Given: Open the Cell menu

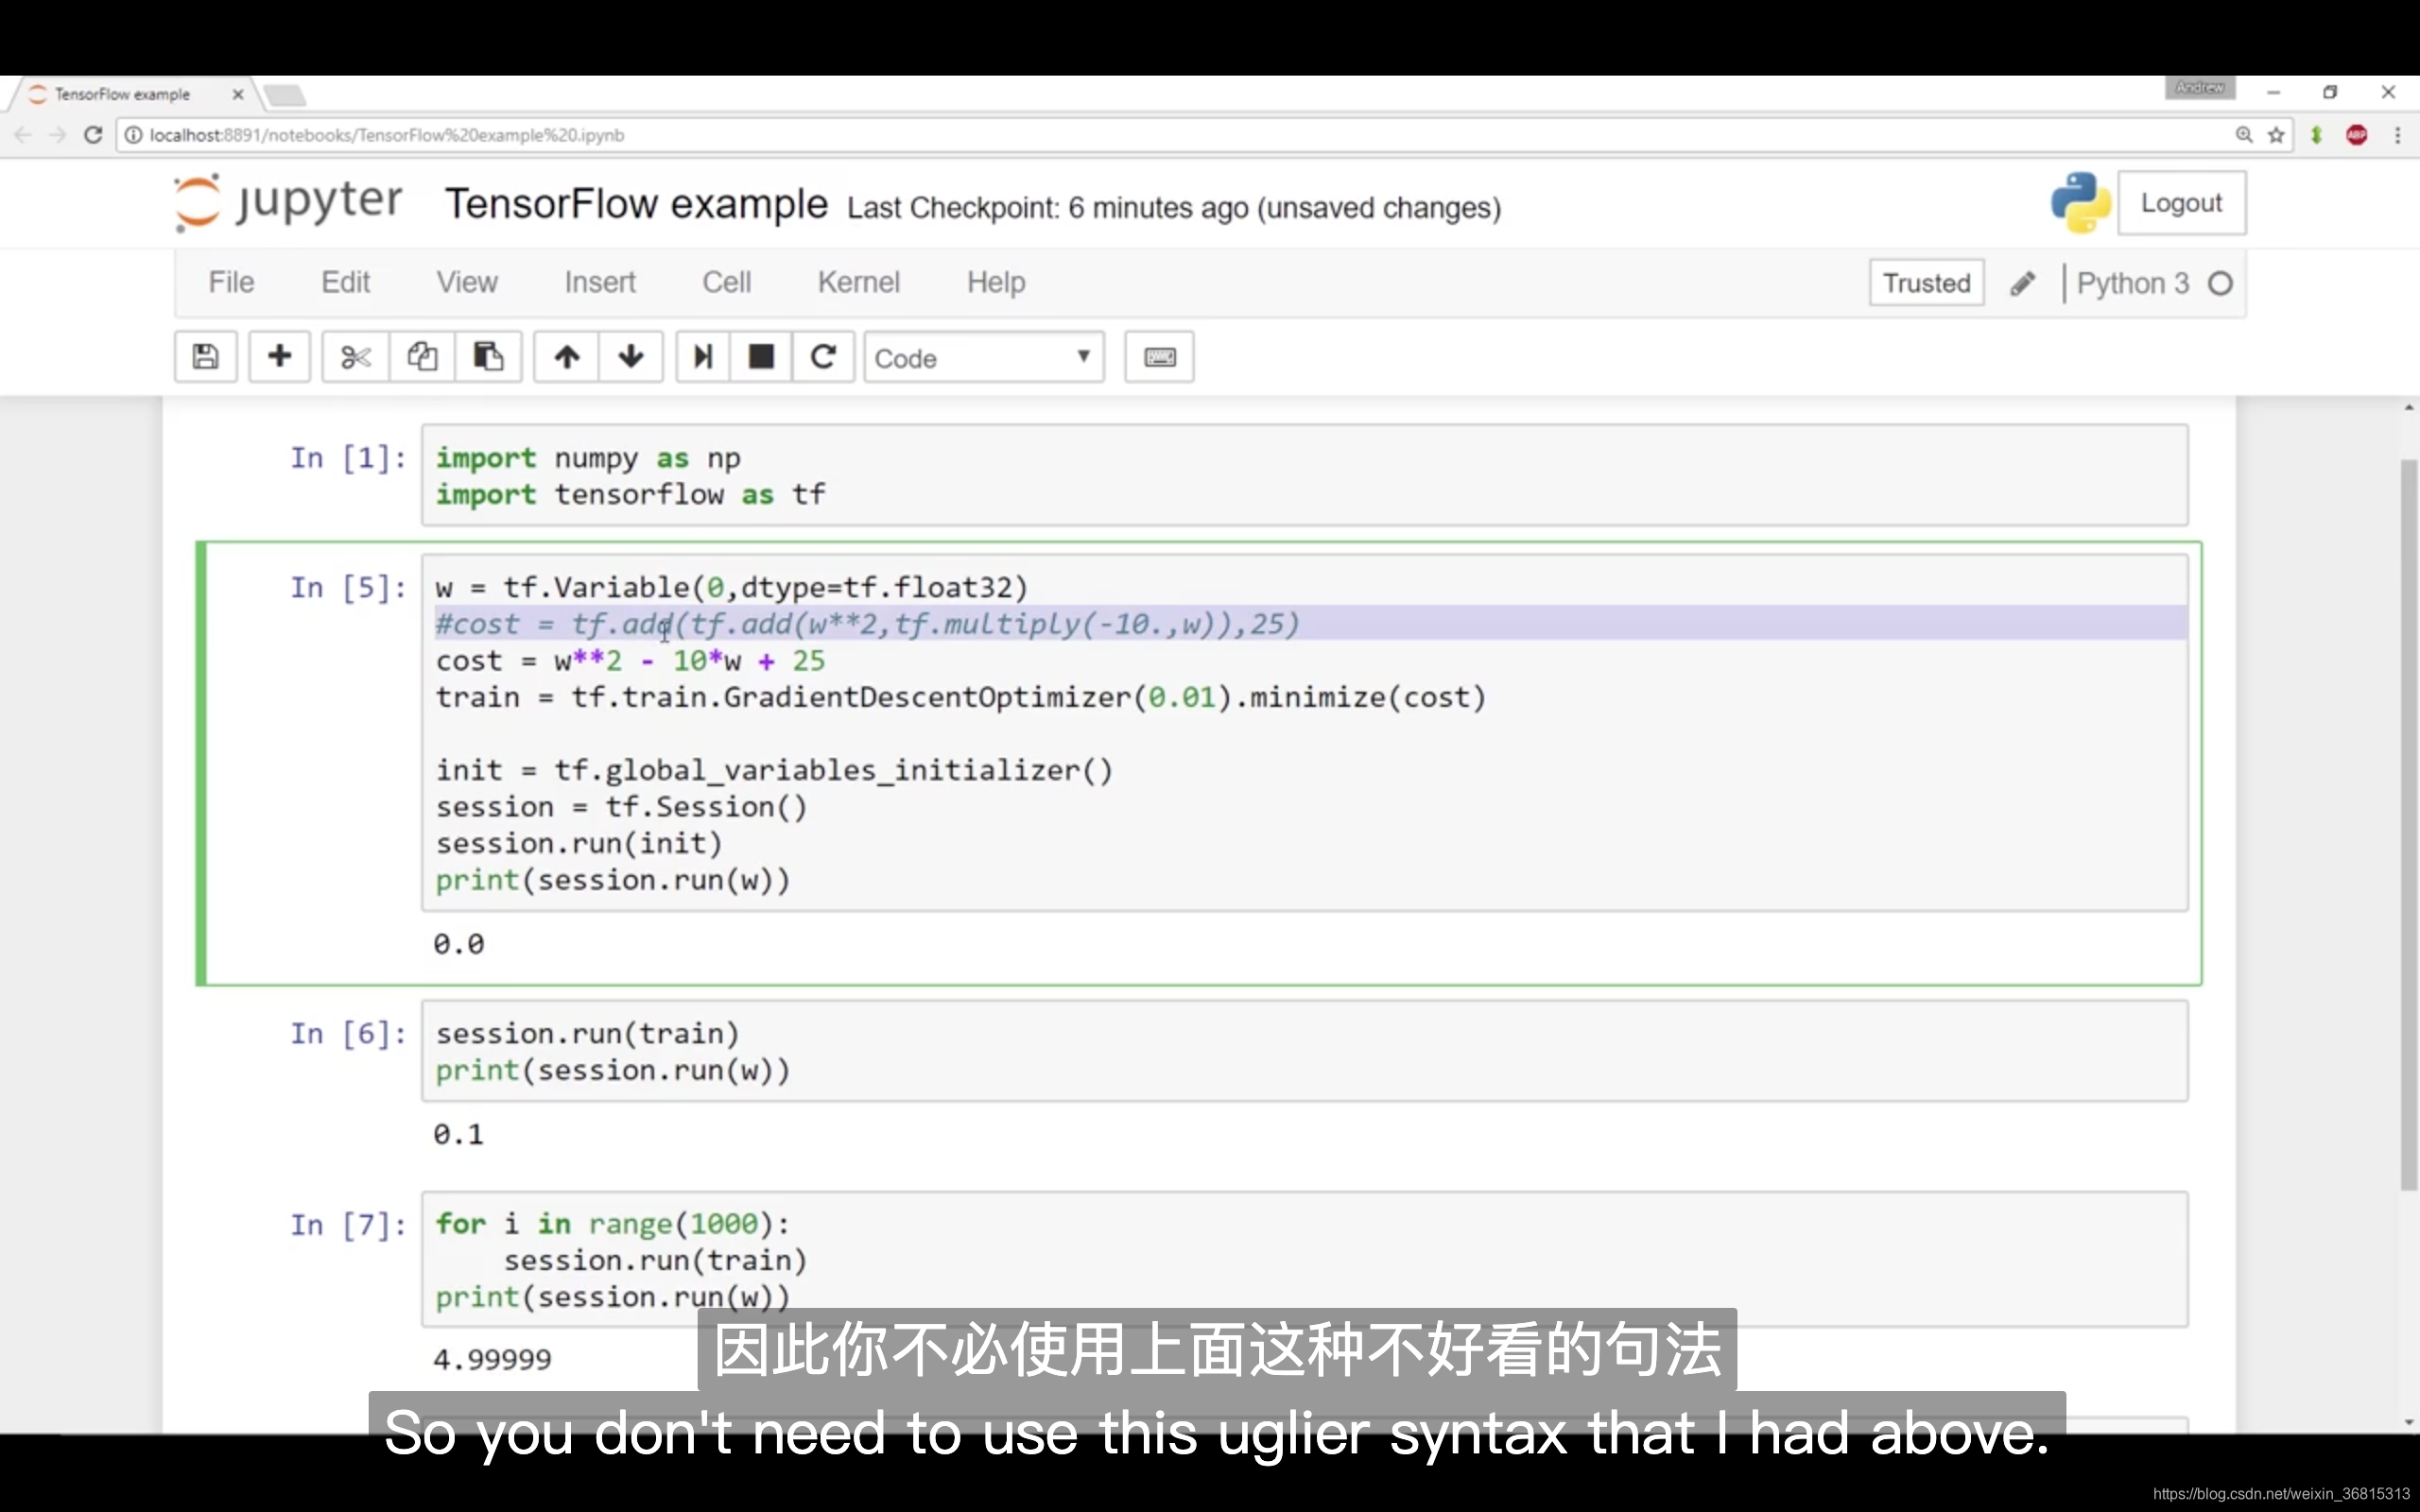Looking at the screenshot, I should coord(726,283).
